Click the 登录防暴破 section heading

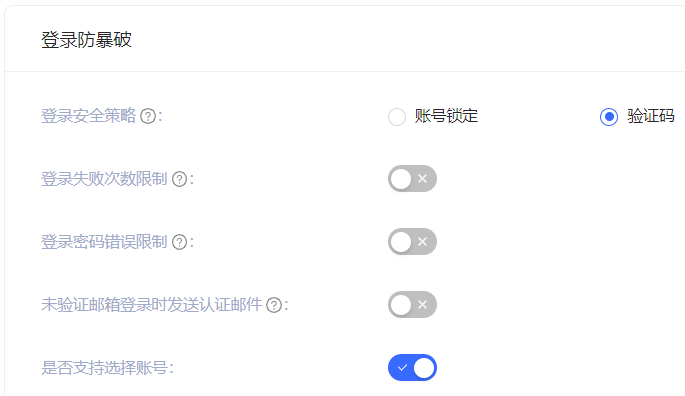click(x=86, y=40)
